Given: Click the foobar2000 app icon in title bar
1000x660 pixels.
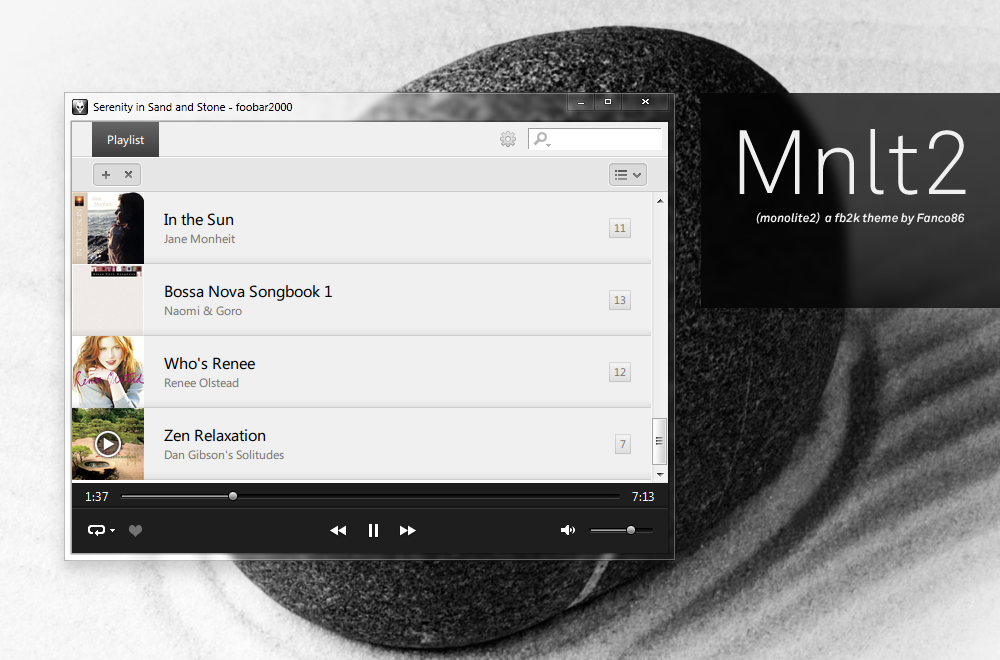Looking at the screenshot, I should (x=80, y=107).
